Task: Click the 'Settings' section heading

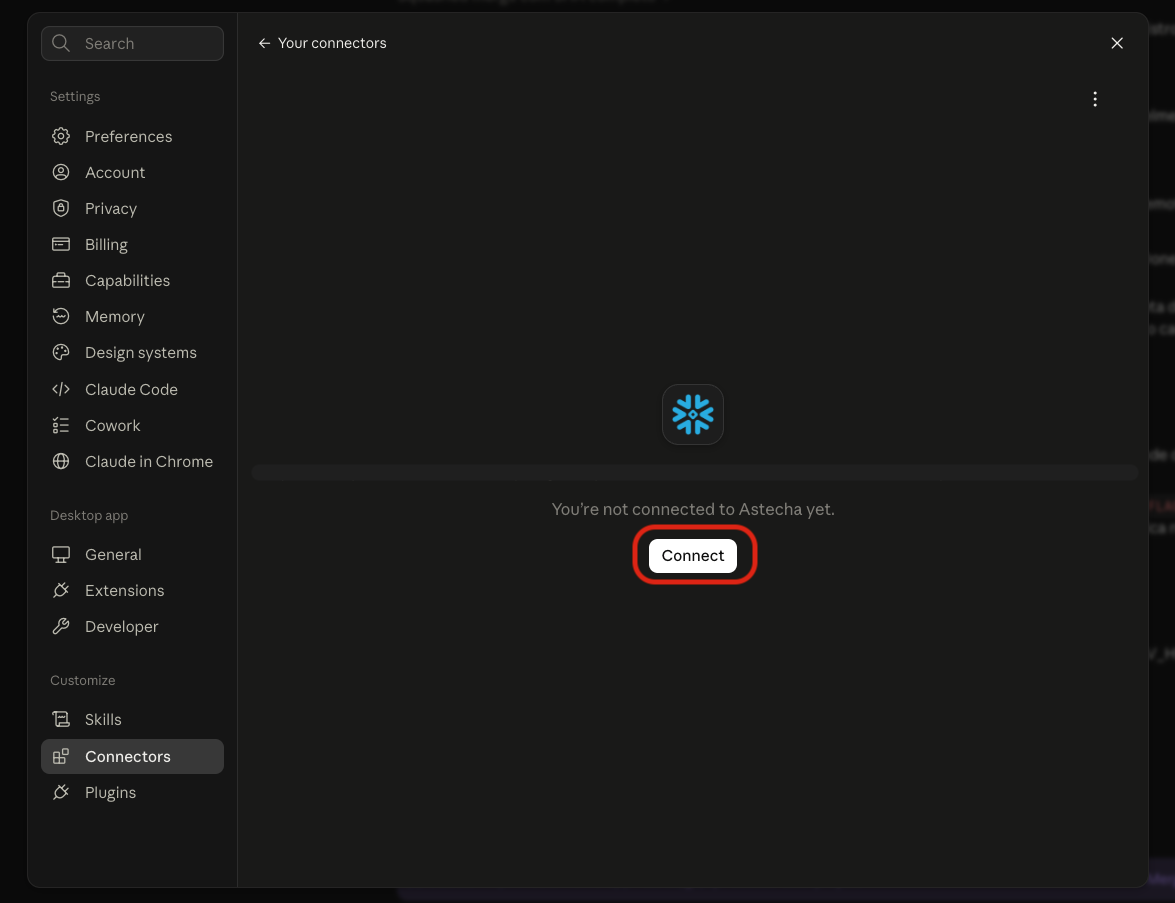Action: click(75, 97)
